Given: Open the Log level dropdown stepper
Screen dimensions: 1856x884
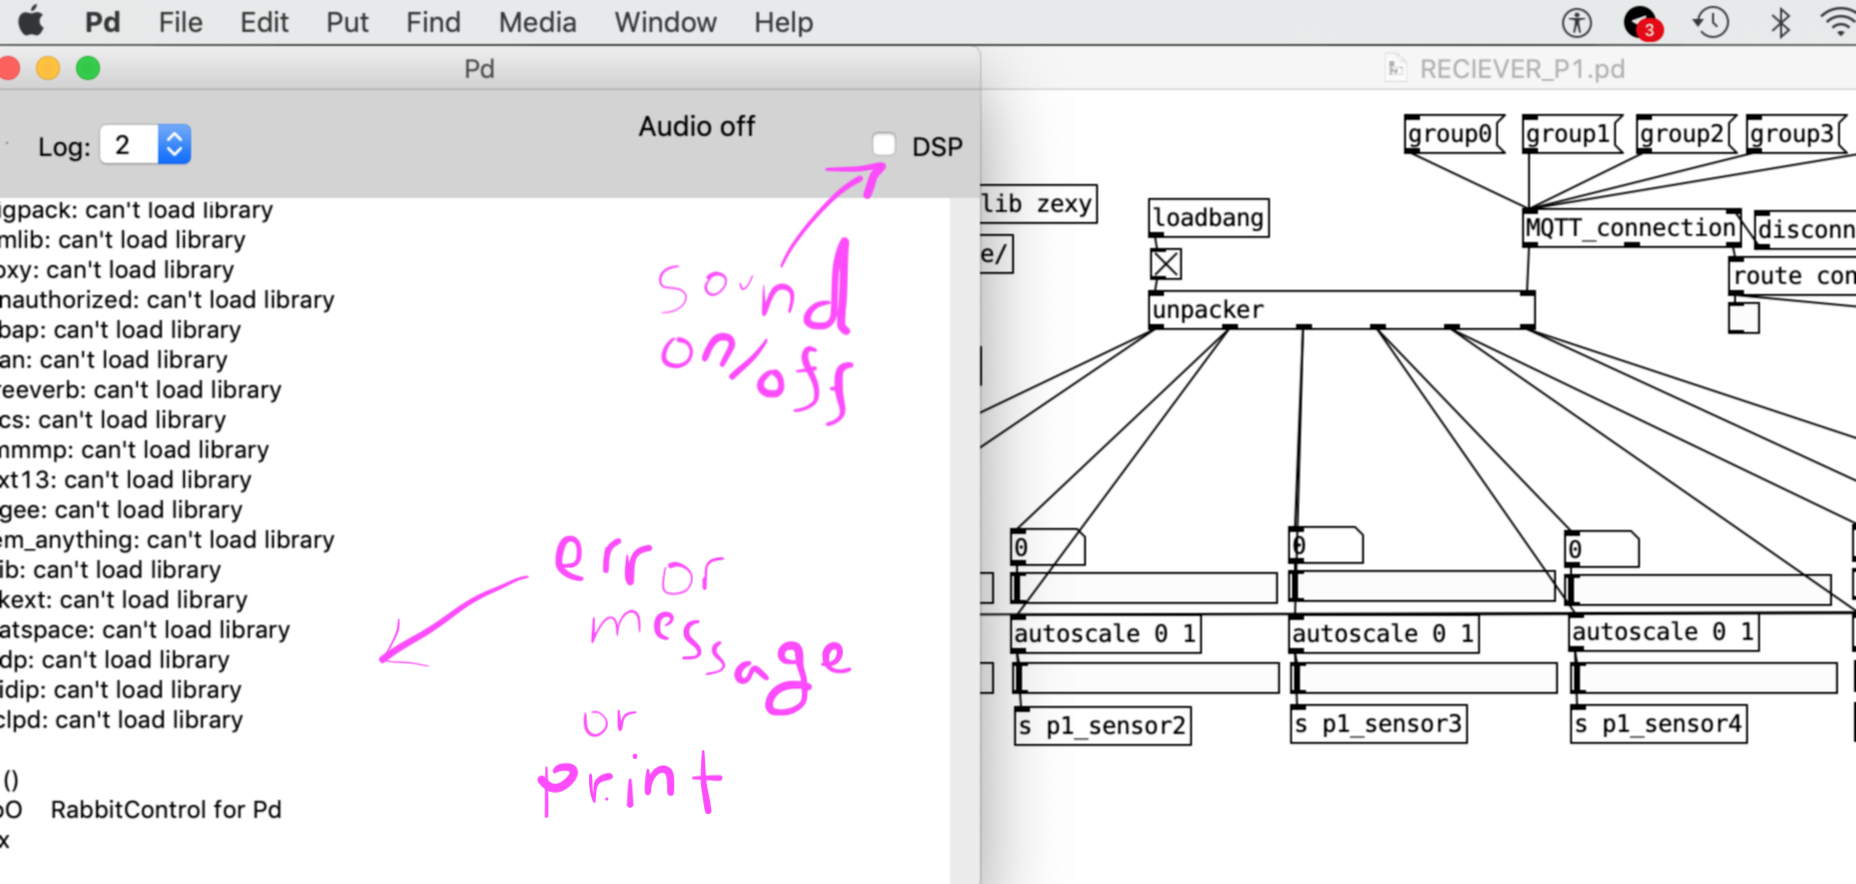Looking at the screenshot, I should (174, 145).
